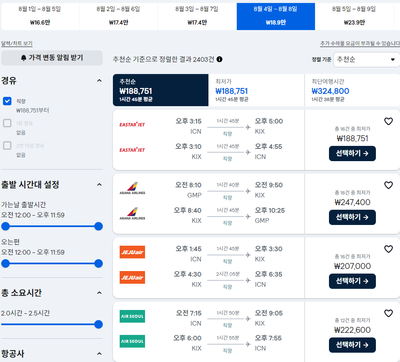Toggle the 2번 이상 경유 checkbox
Viewport: 400px width, 362px height.
click(x=7, y=146)
